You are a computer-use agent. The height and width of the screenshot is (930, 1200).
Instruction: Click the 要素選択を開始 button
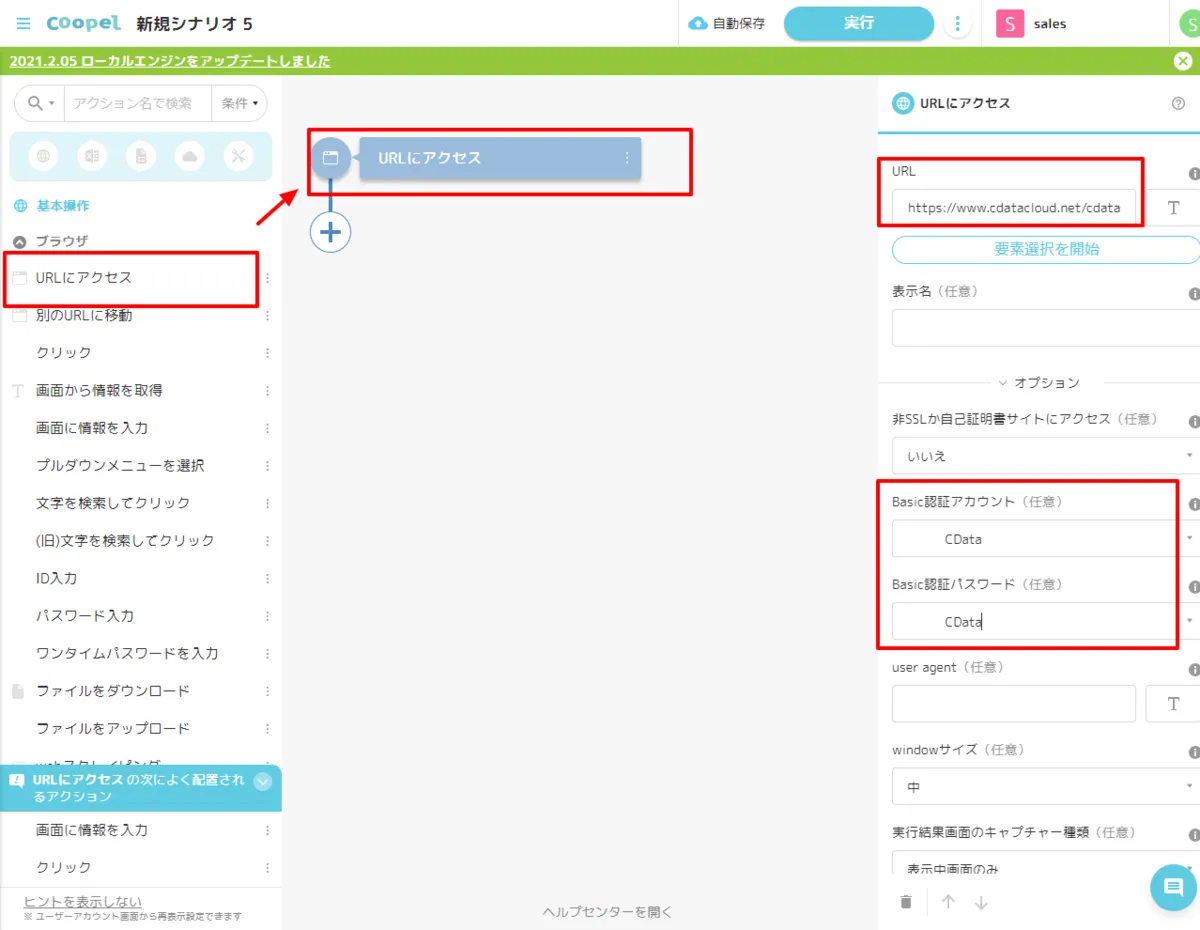[x=1045, y=249]
